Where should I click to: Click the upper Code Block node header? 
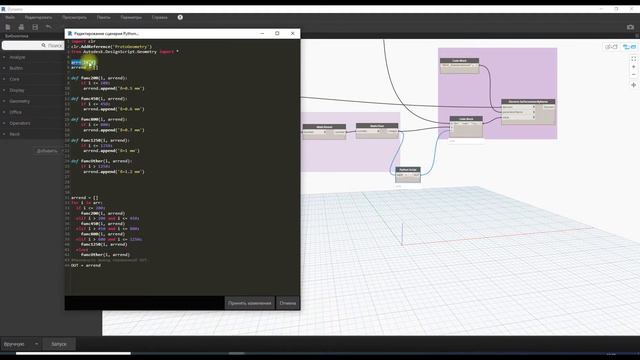(459, 60)
